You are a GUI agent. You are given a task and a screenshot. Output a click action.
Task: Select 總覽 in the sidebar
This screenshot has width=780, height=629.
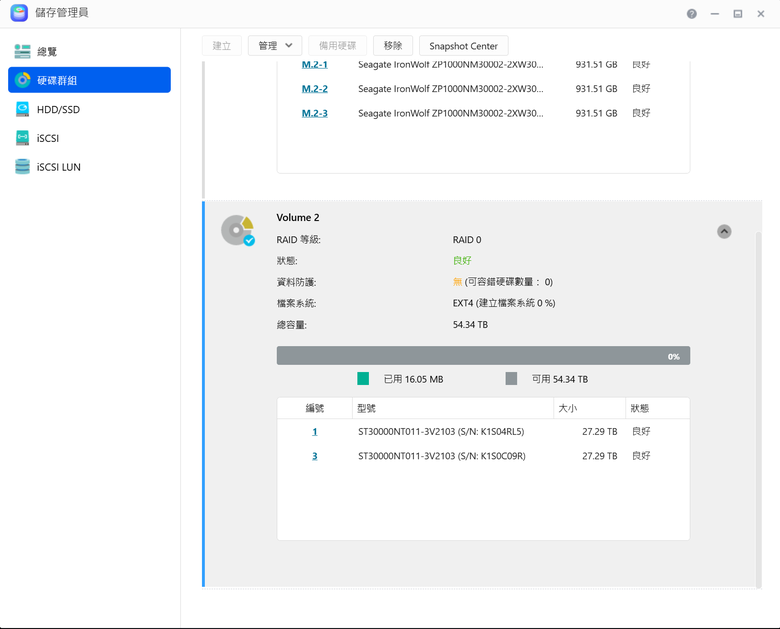pyautogui.click(x=90, y=51)
